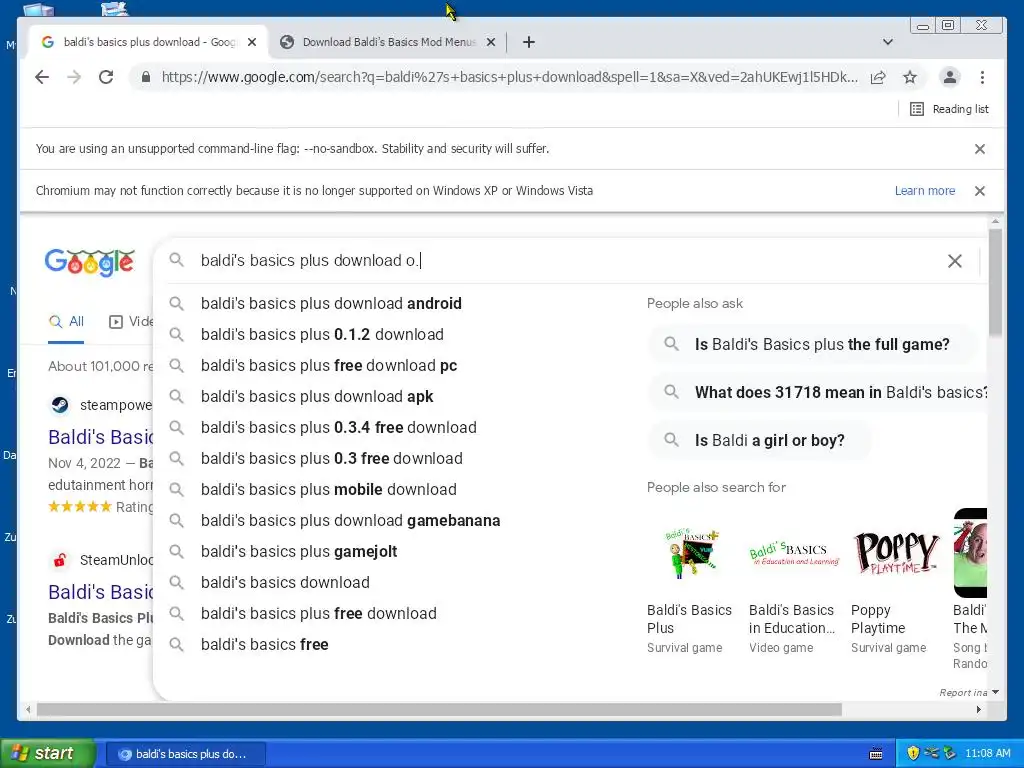Image resolution: width=1024 pixels, height=768 pixels.
Task: Select the baldi's basics plus download Google tab
Action: 149,42
